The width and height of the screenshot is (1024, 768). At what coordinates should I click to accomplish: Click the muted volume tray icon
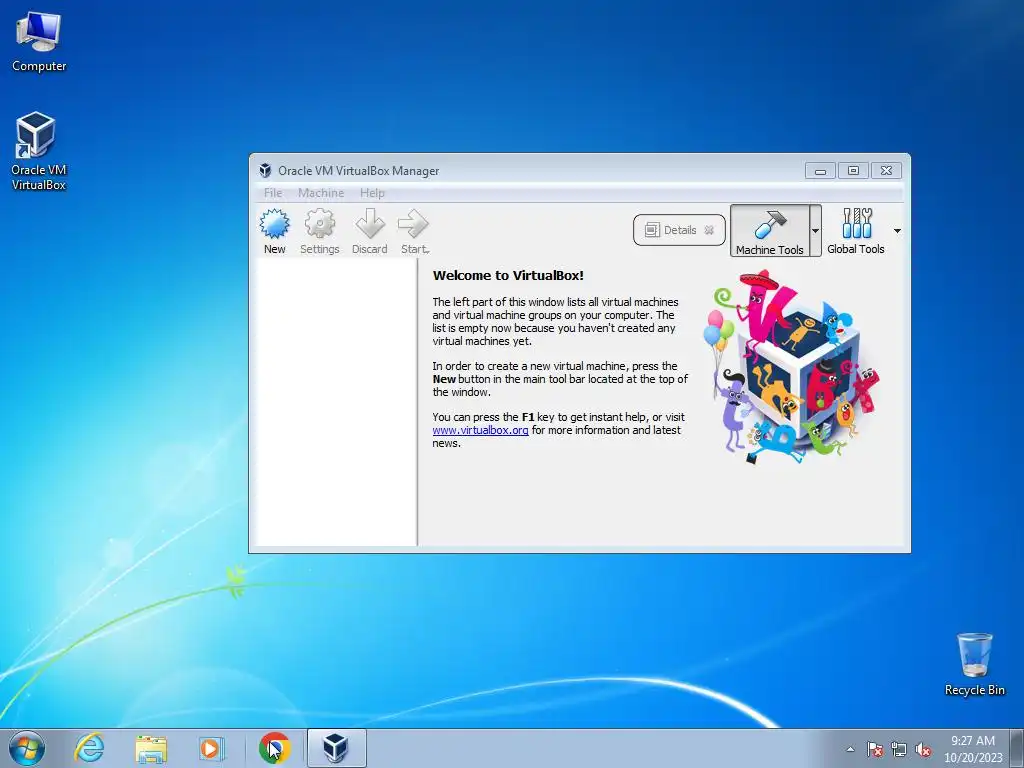[x=923, y=749]
